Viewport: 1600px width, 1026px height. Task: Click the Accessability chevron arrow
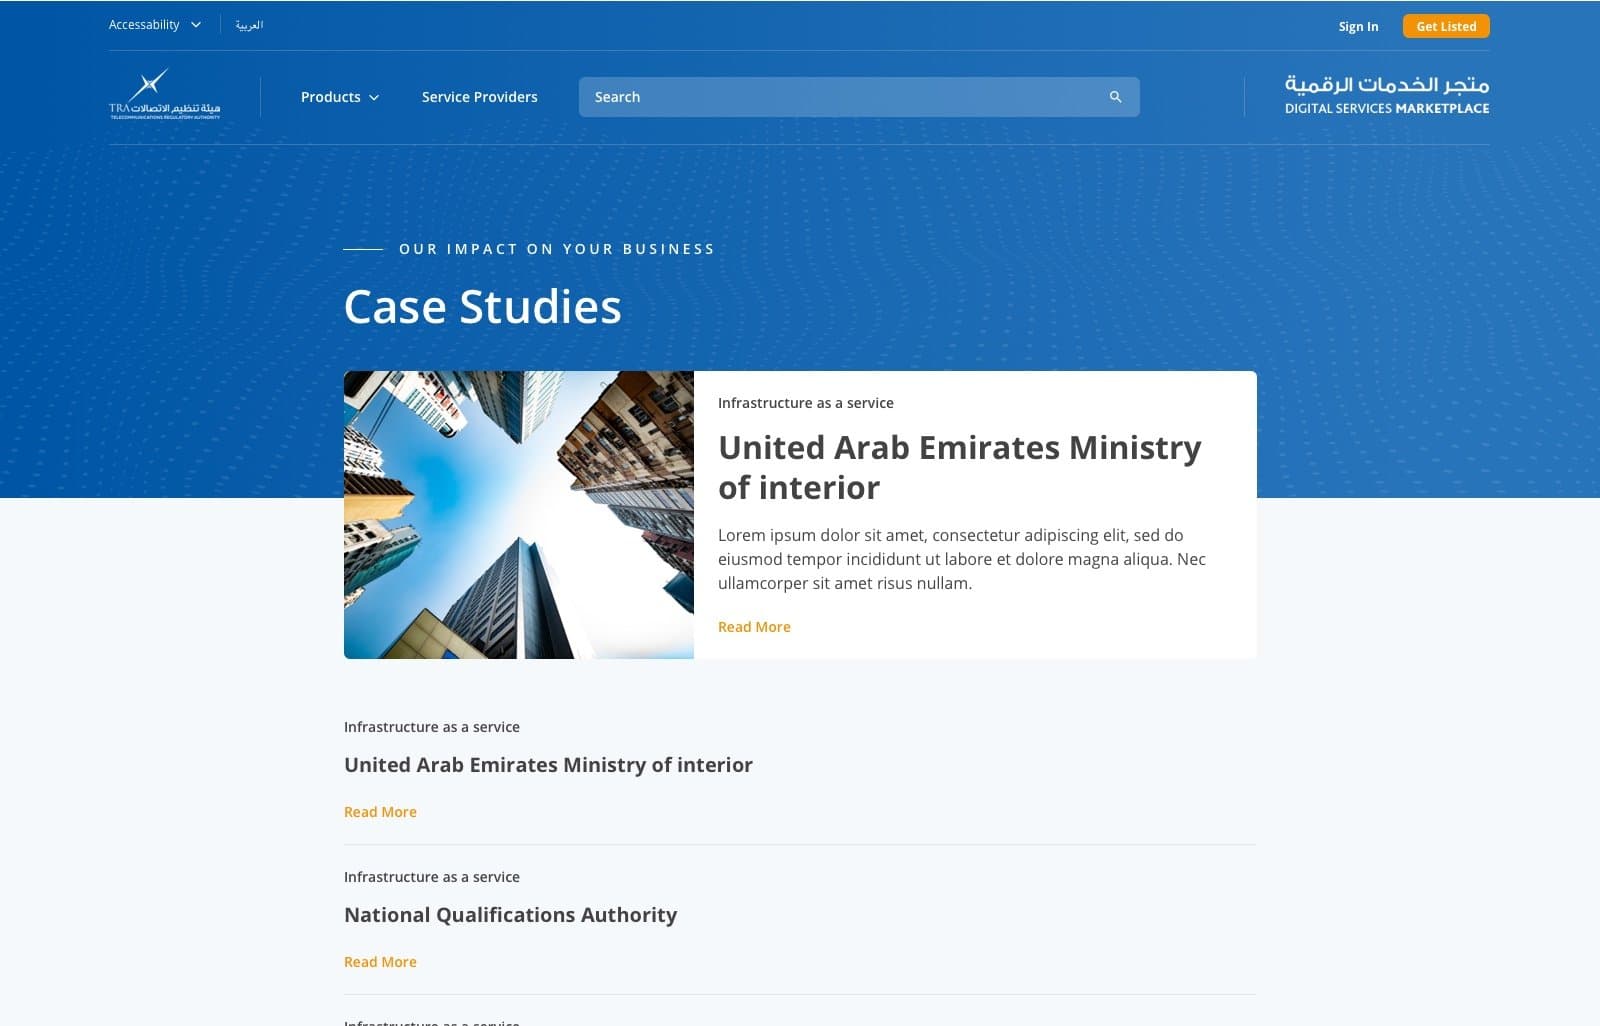click(x=196, y=25)
